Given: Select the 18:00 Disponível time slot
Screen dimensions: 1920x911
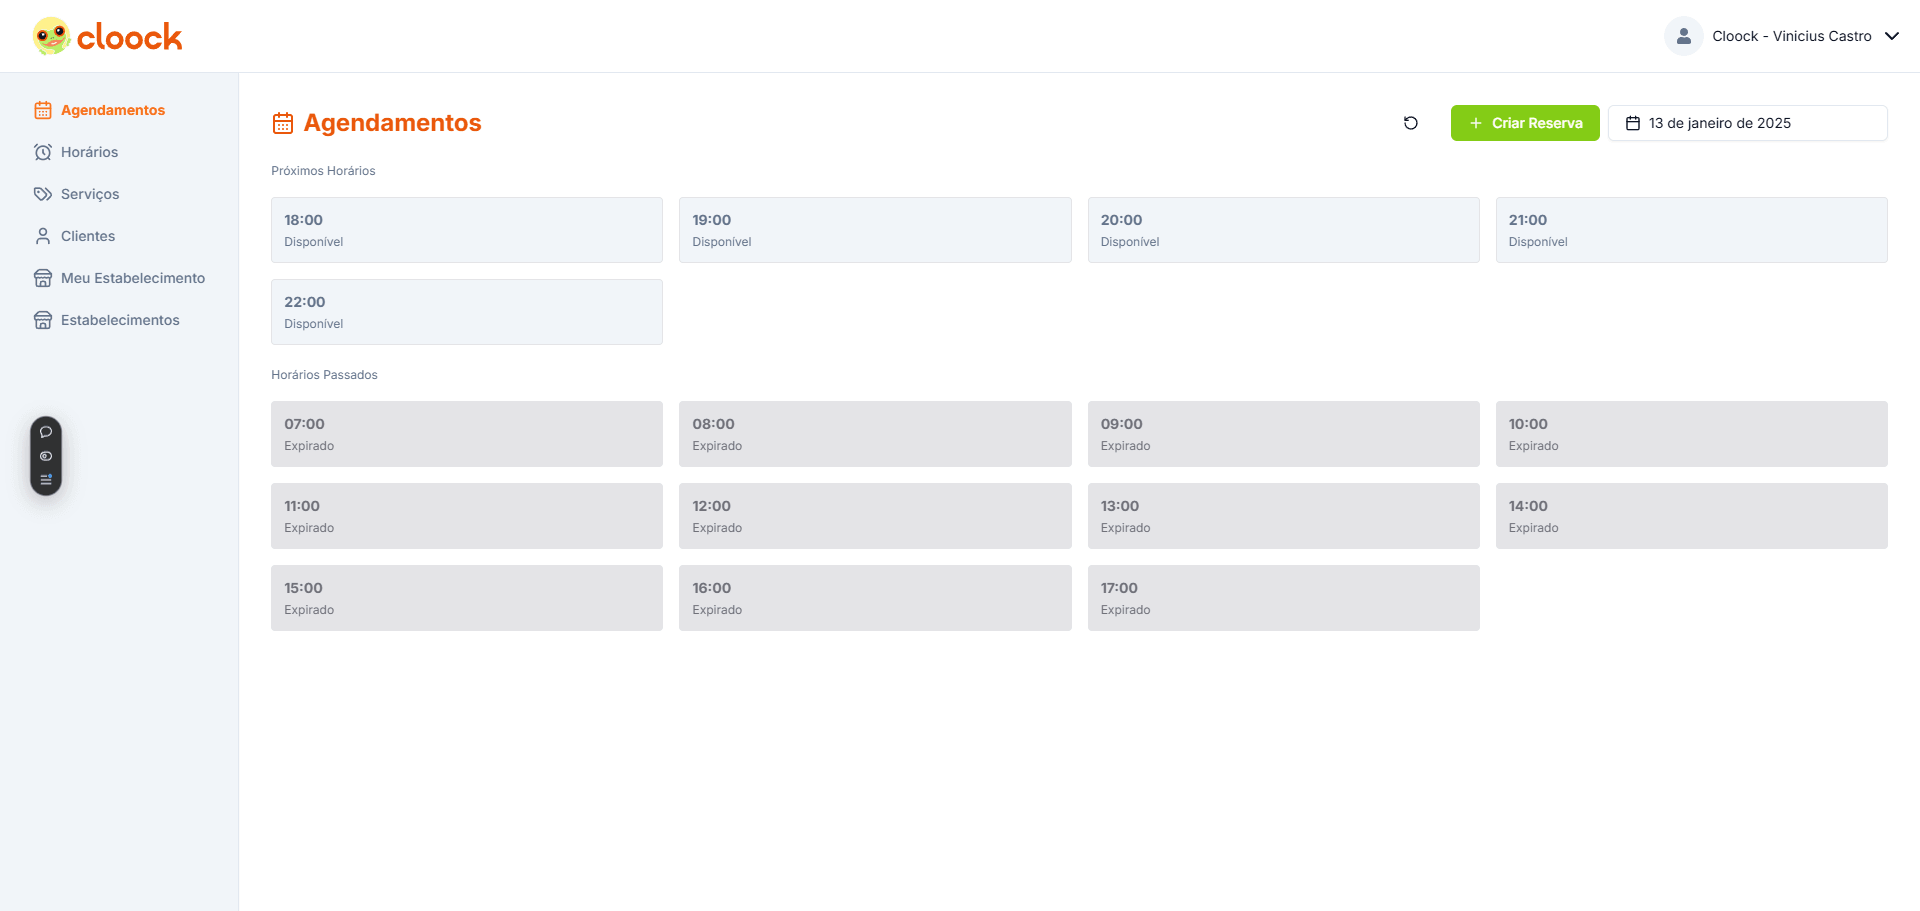Looking at the screenshot, I should click(466, 230).
